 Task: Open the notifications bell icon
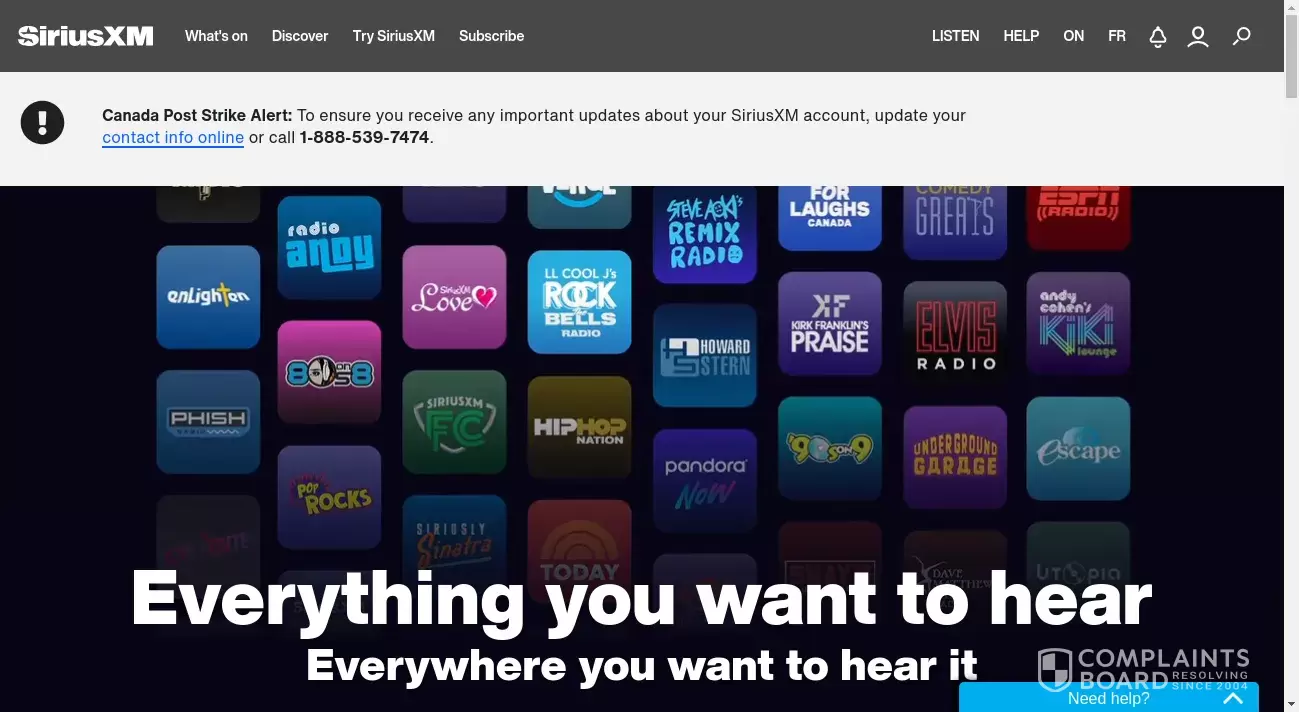click(x=1157, y=36)
